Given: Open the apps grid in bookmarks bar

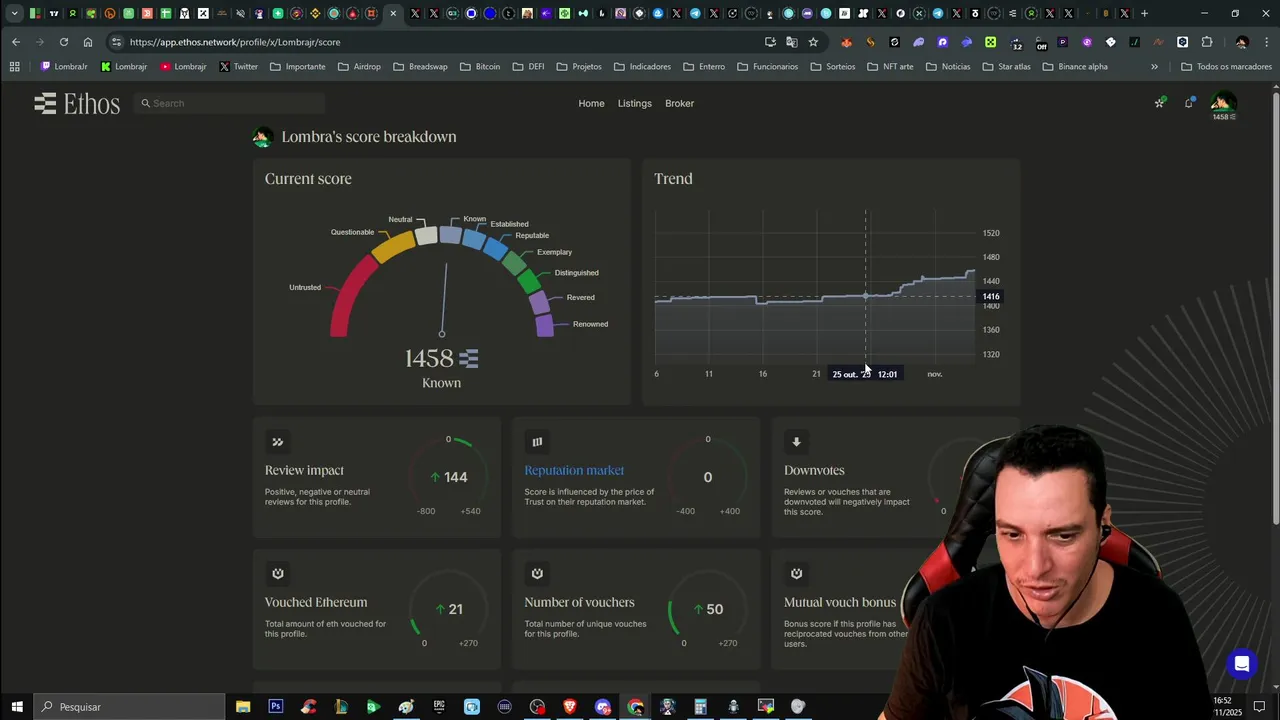Looking at the screenshot, I should pyautogui.click(x=14, y=67).
